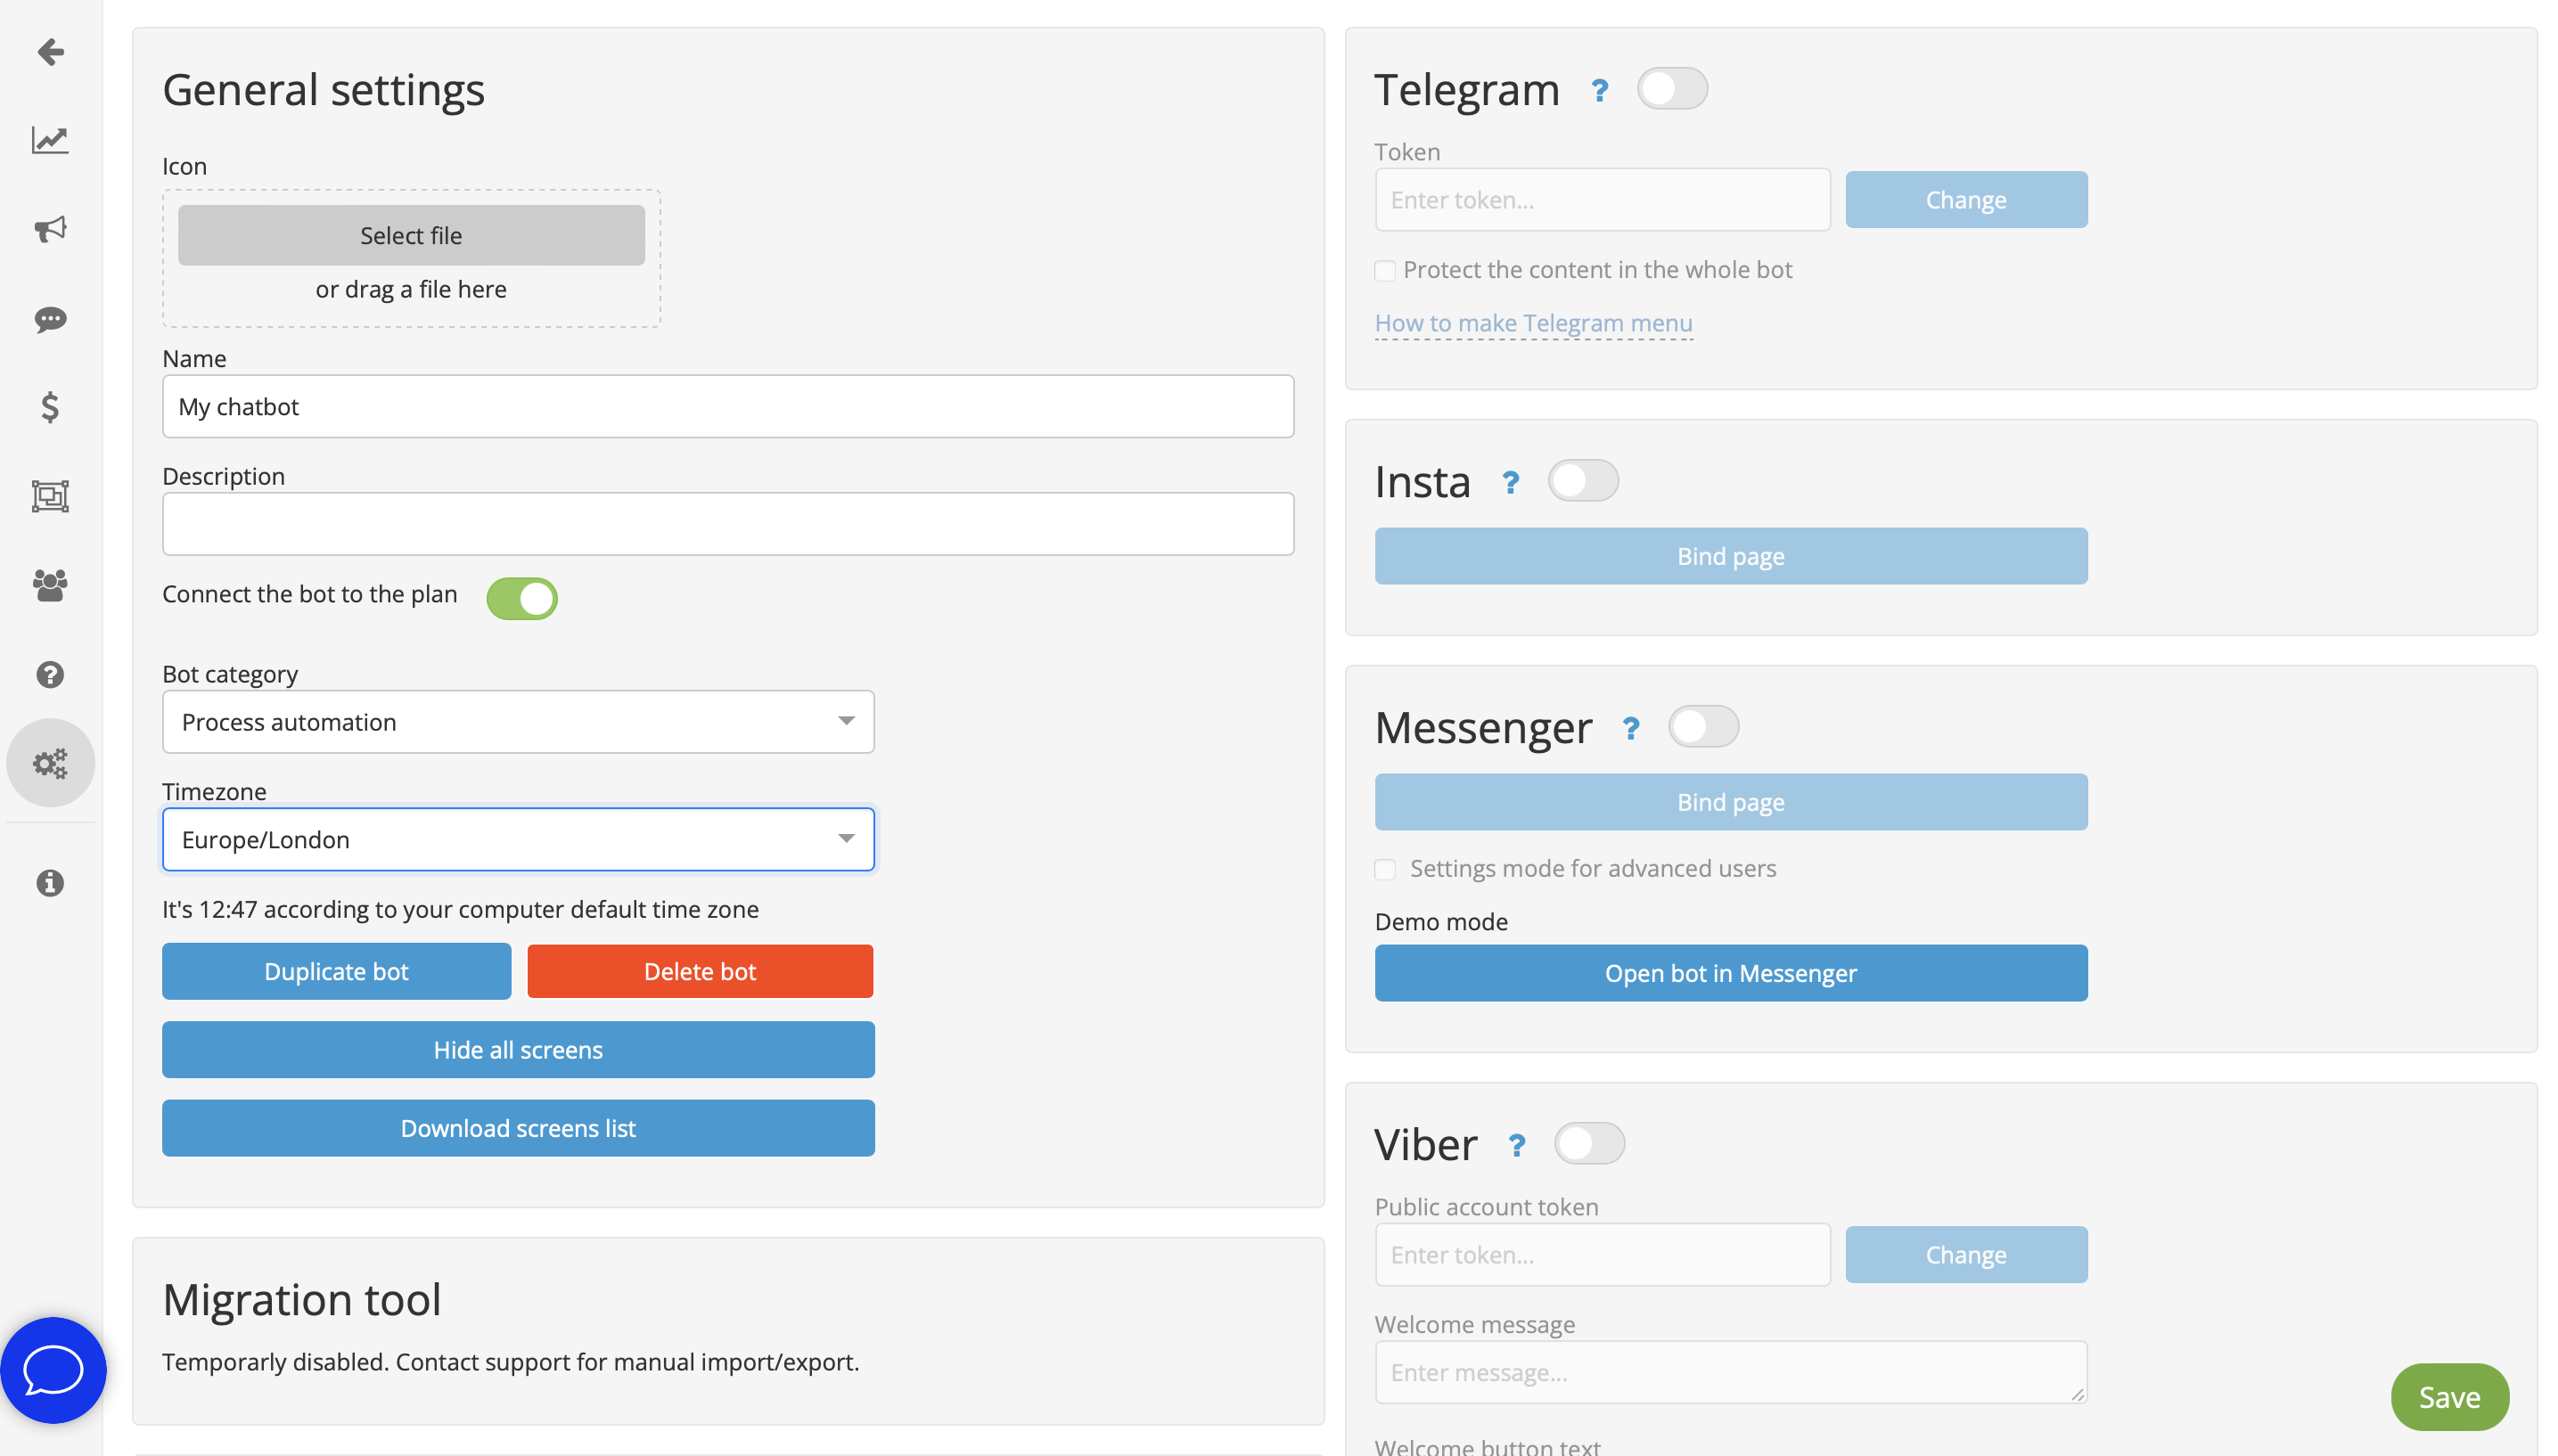
Task: Click the green Save button
Action: click(2448, 1396)
